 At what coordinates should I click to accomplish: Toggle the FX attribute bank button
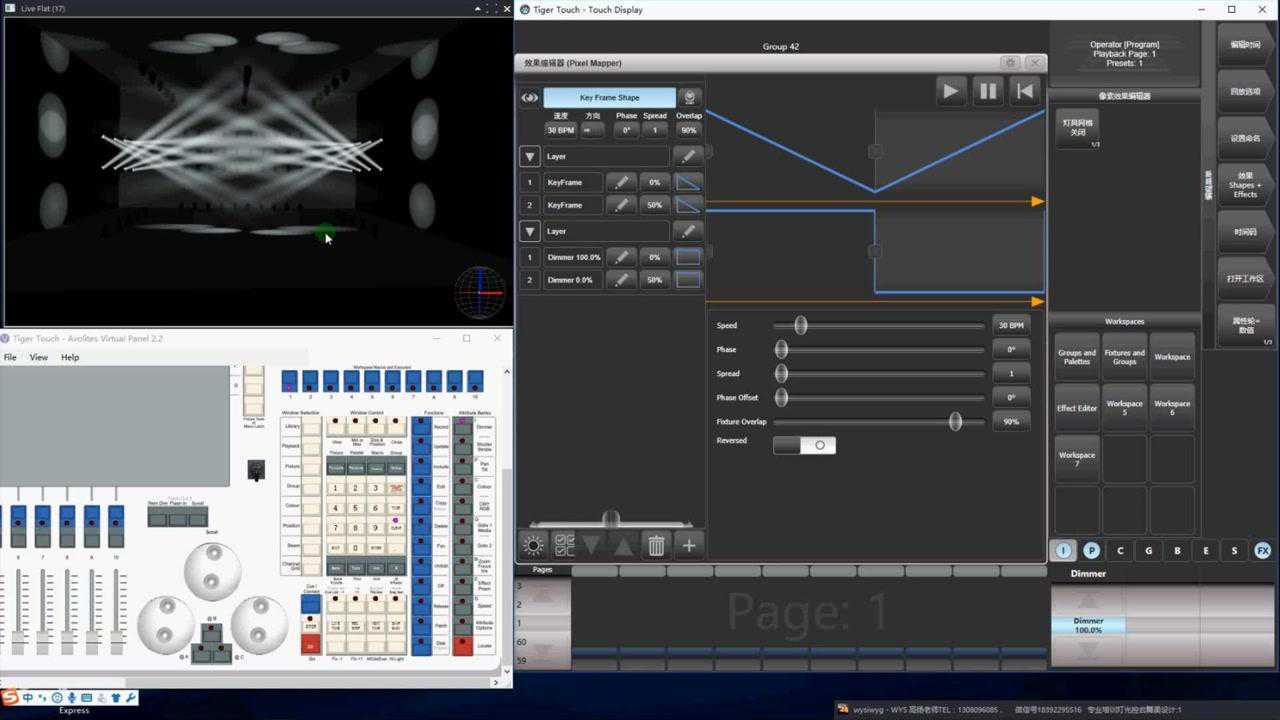tap(1262, 550)
